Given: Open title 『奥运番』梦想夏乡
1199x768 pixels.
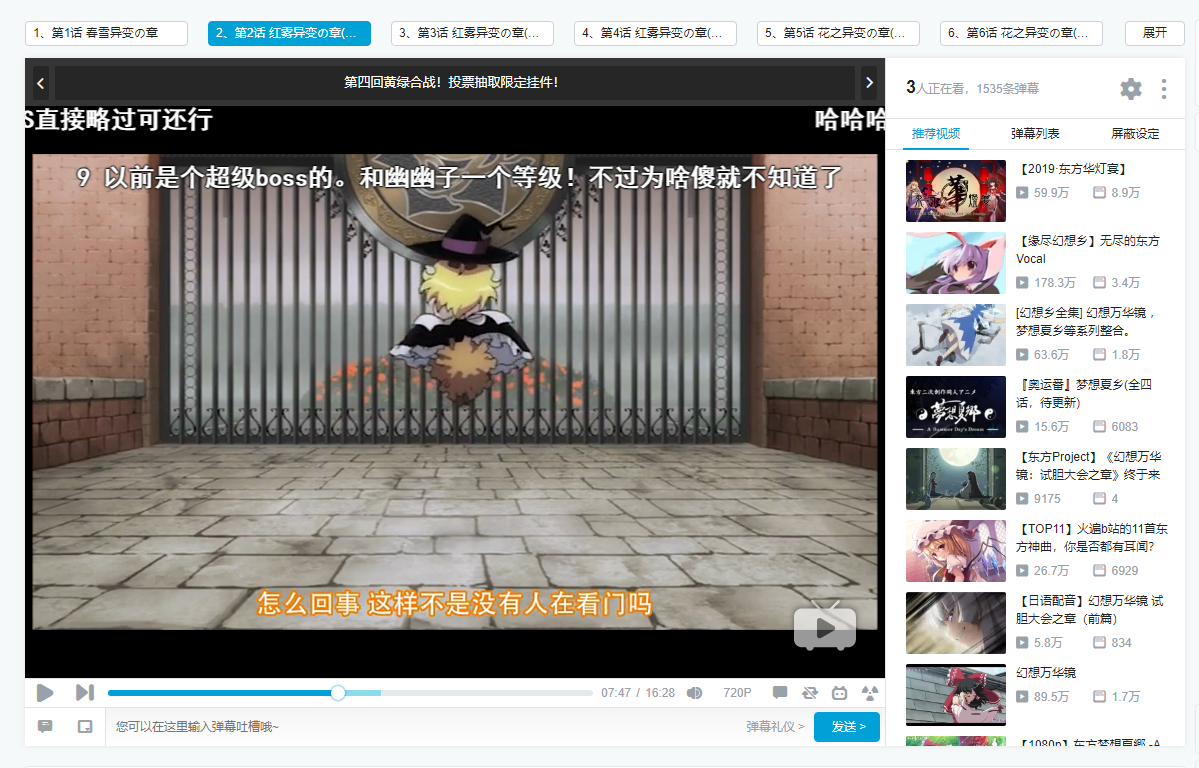Looking at the screenshot, I should pyautogui.click(x=1084, y=394).
